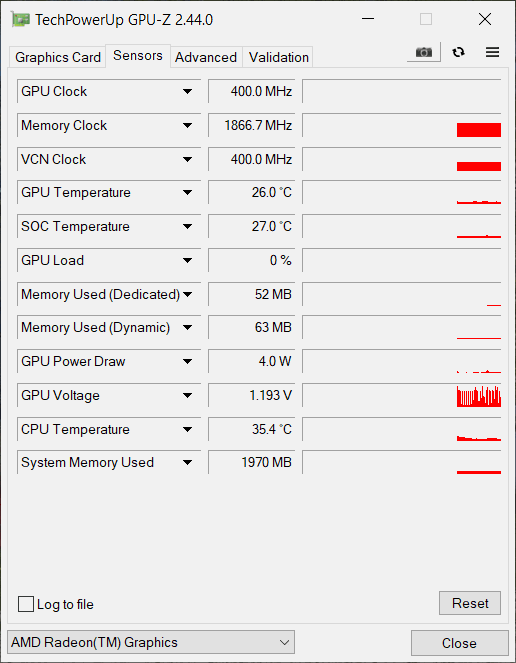Image resolution: width=516 pixels, height=663 pixels.
Task: Expand the CPU Temperature dropdown arrow
Action: pyautogui.click(x=187, y=429)
